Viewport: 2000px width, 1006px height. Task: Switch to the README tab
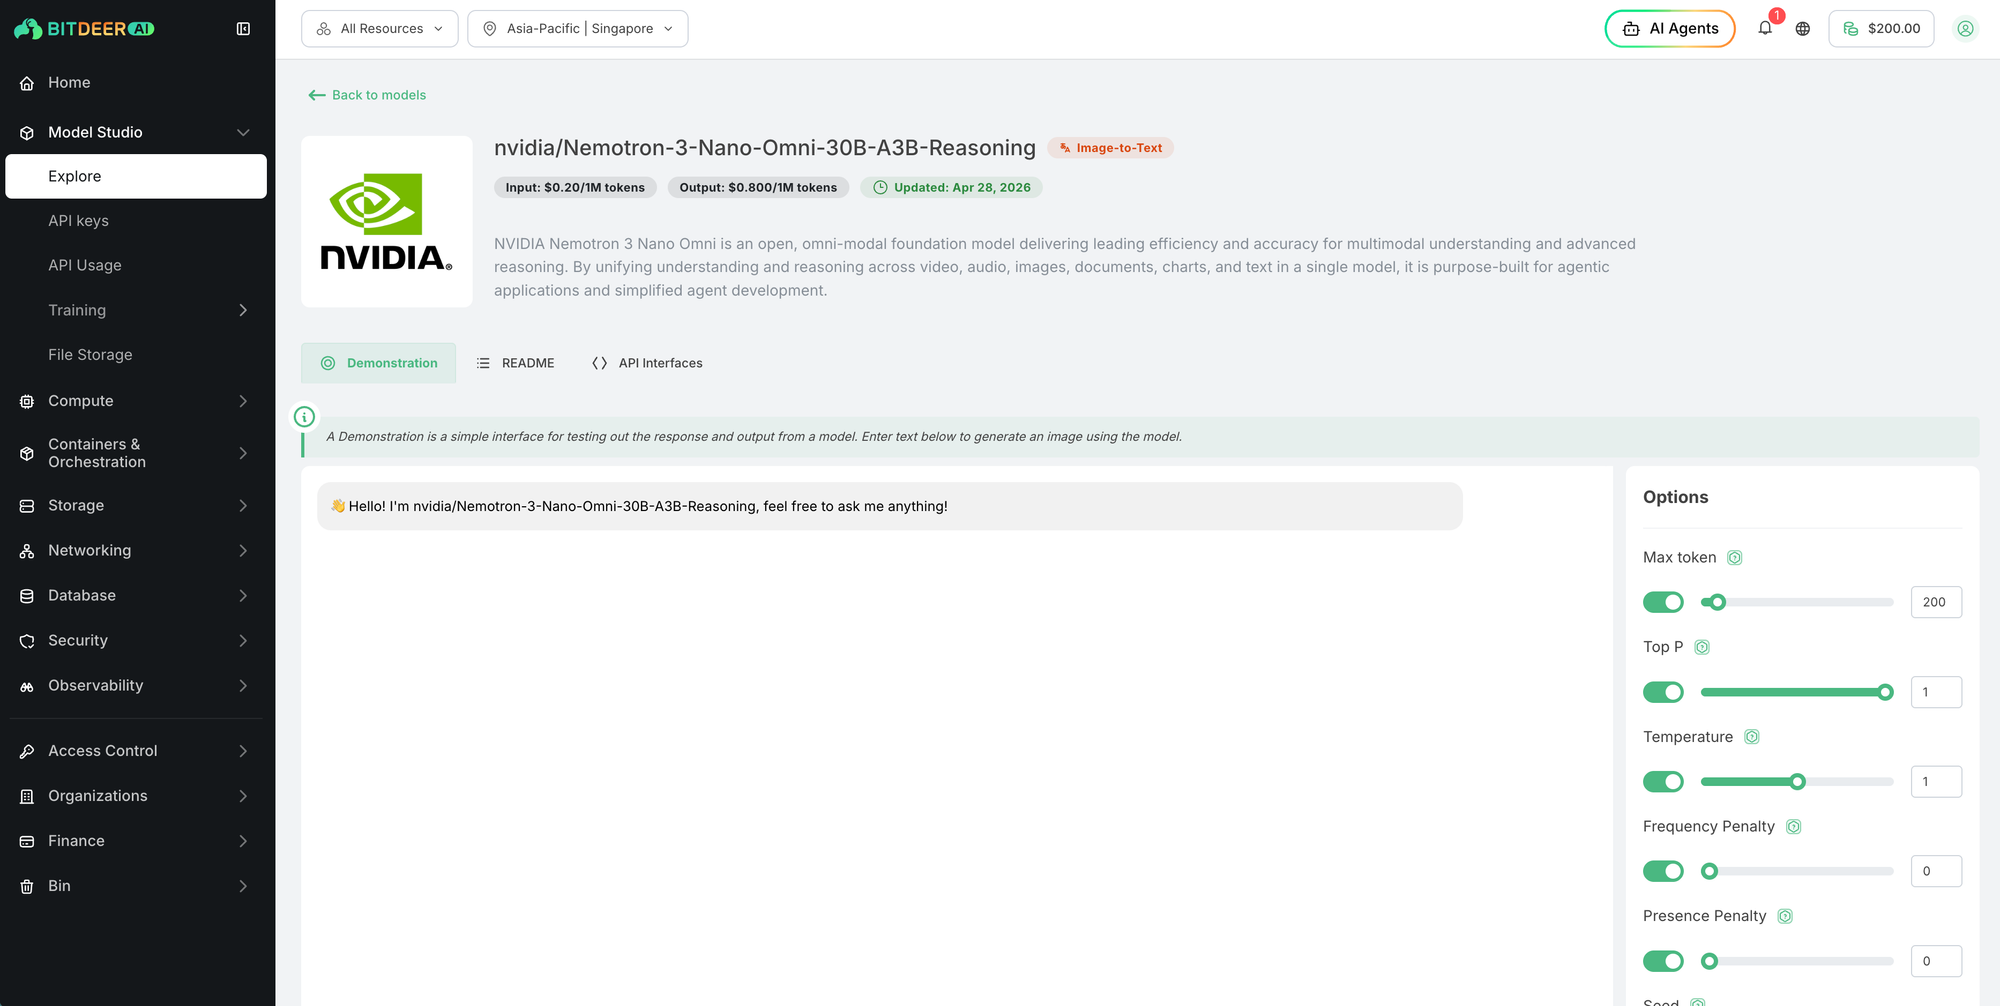[516, 363]
